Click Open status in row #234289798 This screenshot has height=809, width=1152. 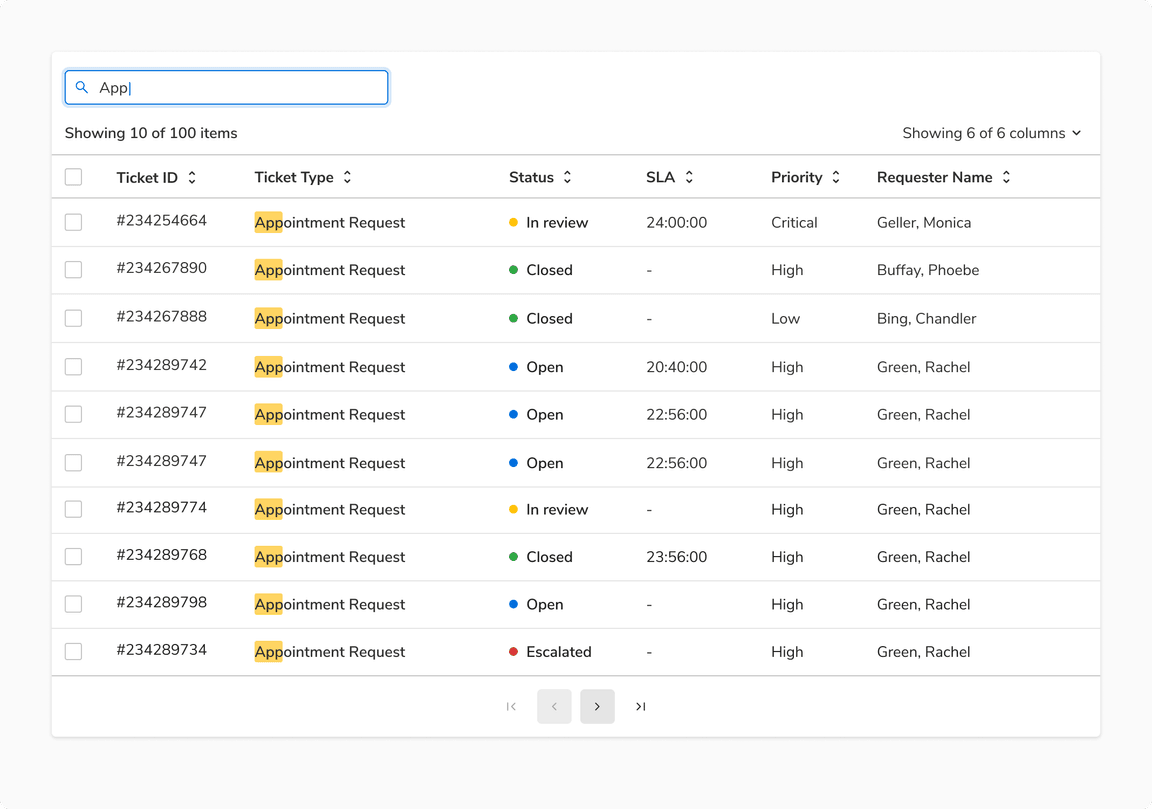(x=544, y=604)
